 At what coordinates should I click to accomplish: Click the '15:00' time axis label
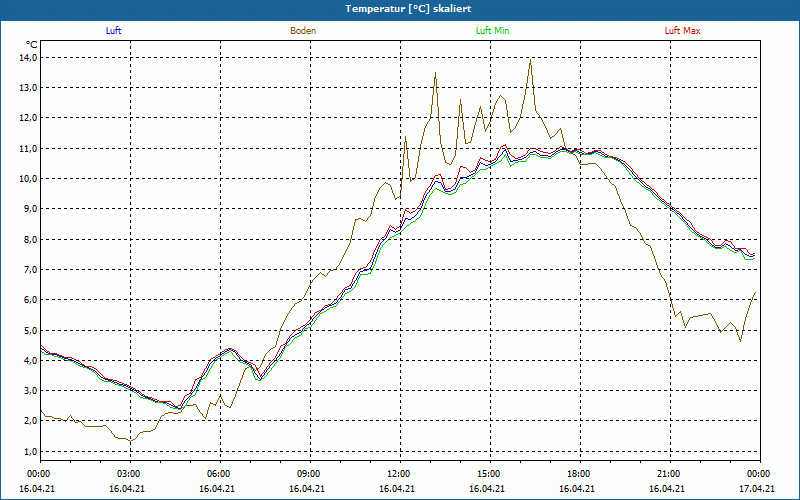[487, 474]
